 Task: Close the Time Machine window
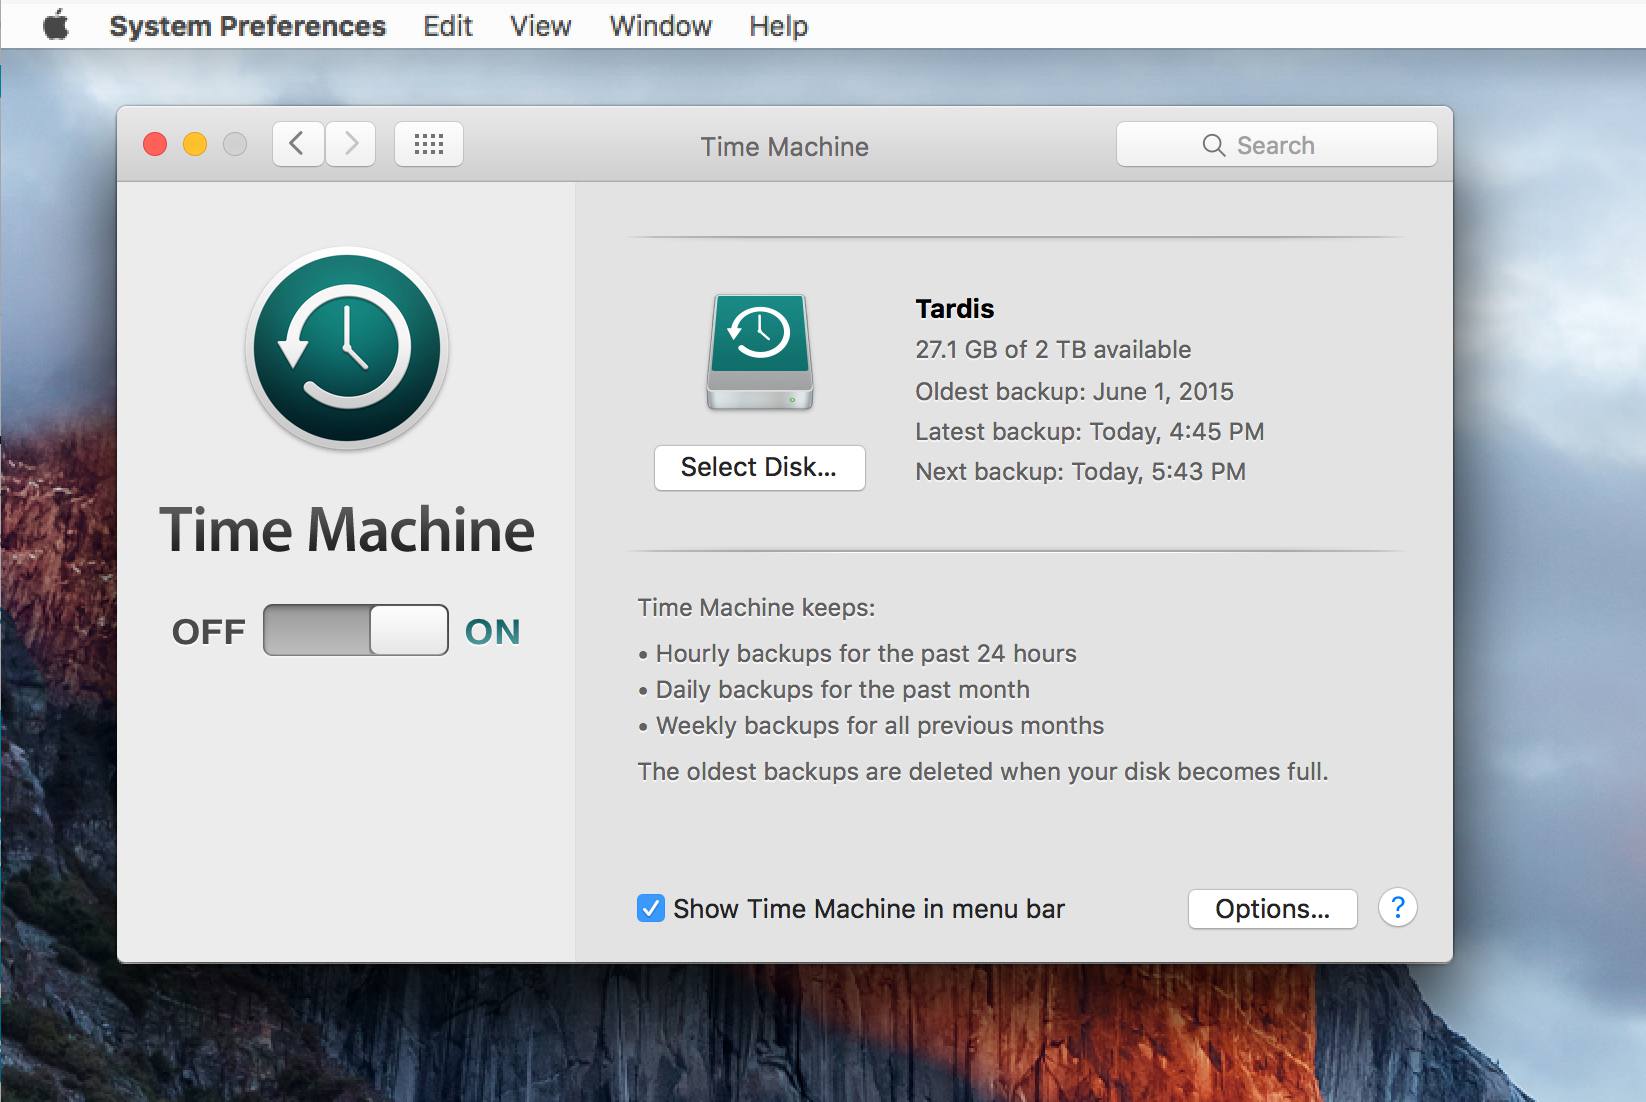click(x=155, y=145)
